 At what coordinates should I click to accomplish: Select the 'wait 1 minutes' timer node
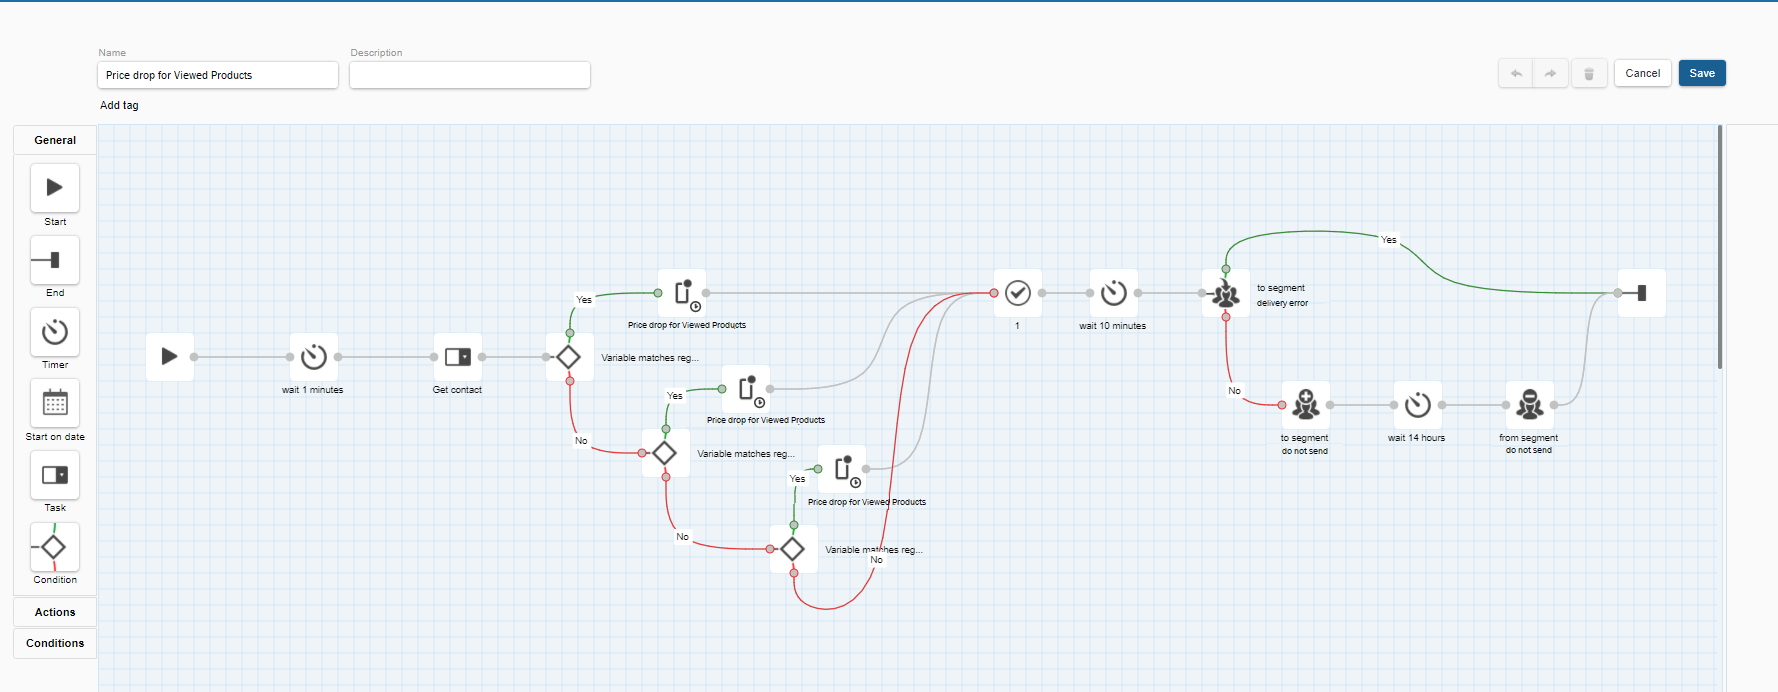[314, 357]
